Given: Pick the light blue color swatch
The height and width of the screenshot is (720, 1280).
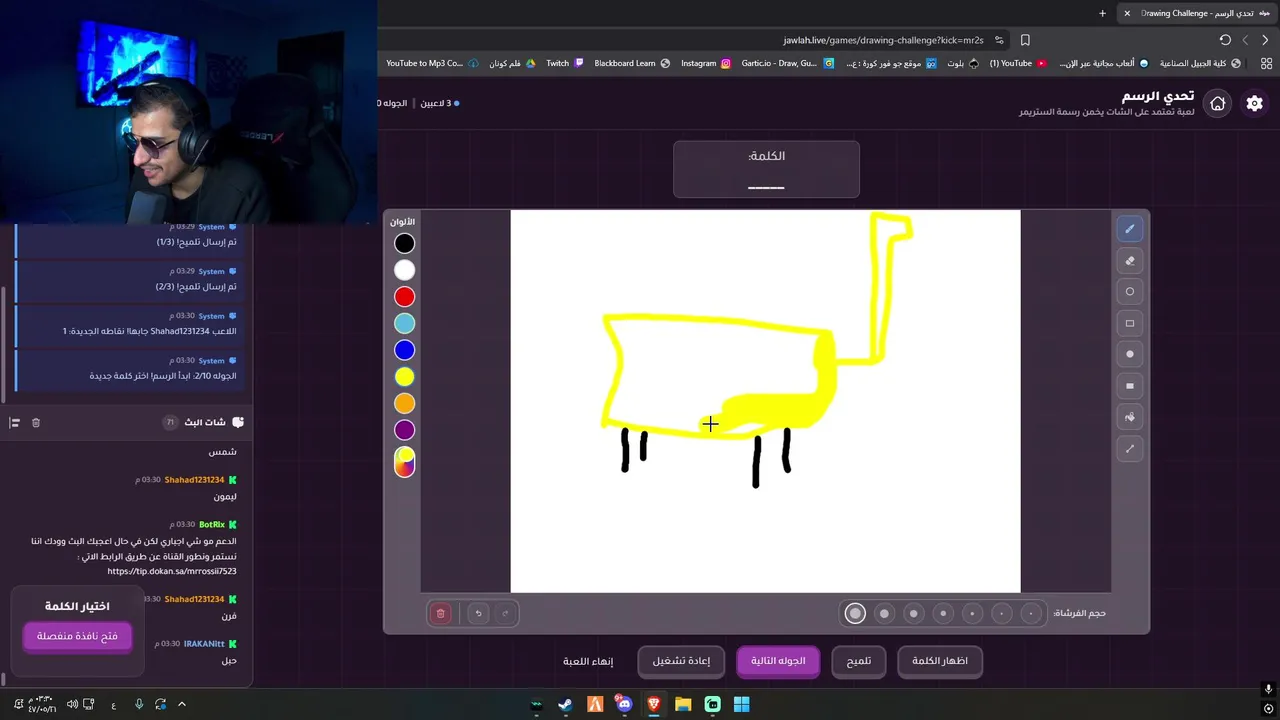Looking at the screenshot, I should coord(404,323).
